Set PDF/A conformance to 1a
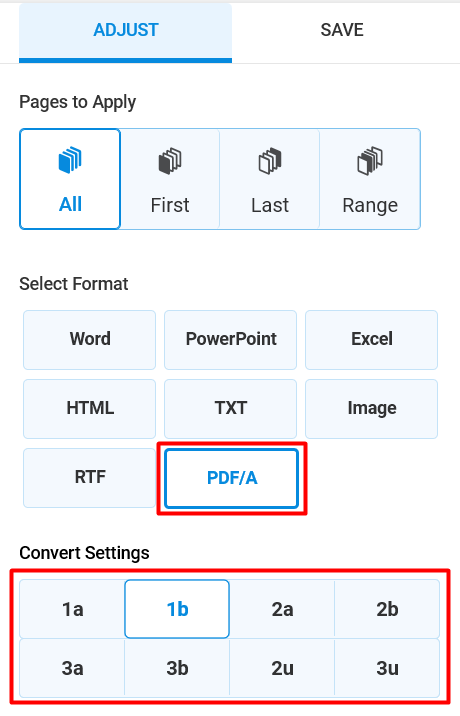Image resolution: width=460 pixels, height=716 pixels. [x=72, y=609]
